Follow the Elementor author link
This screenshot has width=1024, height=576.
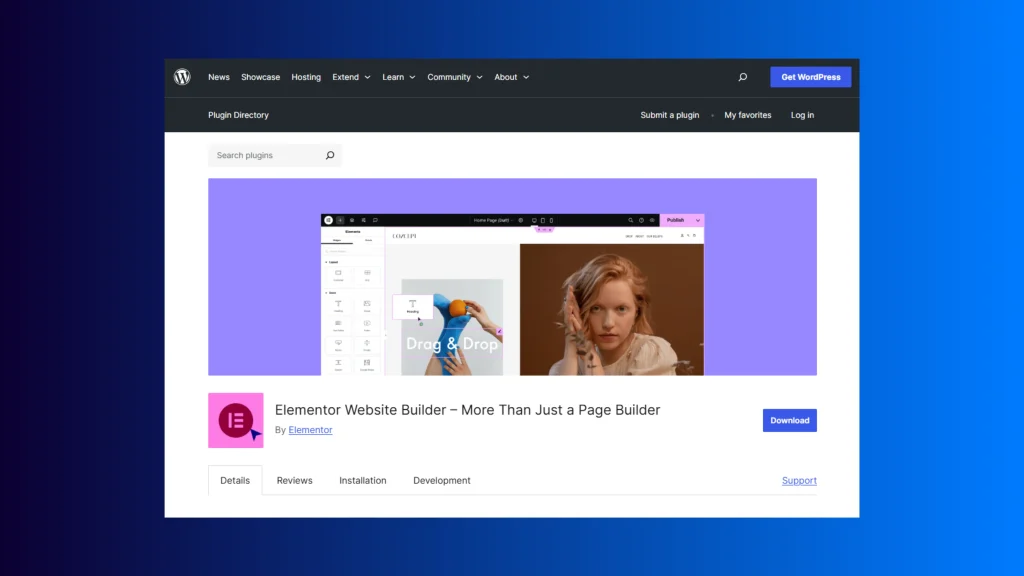(310, 430)
